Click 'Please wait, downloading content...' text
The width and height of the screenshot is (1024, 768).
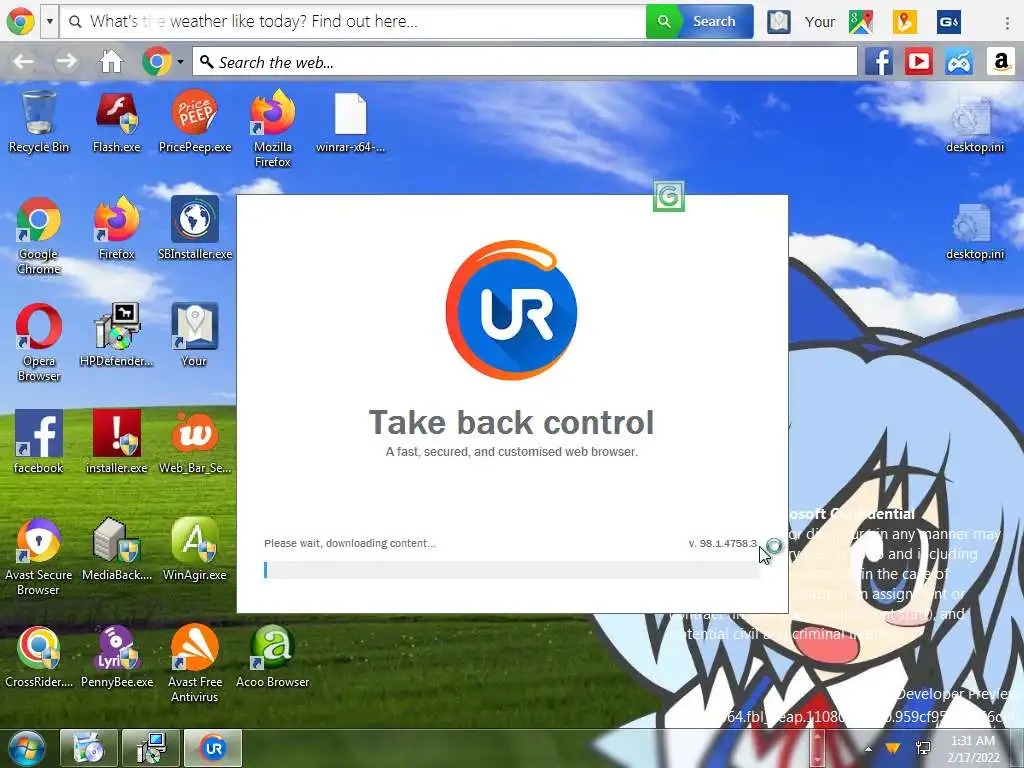click(349, 543)
